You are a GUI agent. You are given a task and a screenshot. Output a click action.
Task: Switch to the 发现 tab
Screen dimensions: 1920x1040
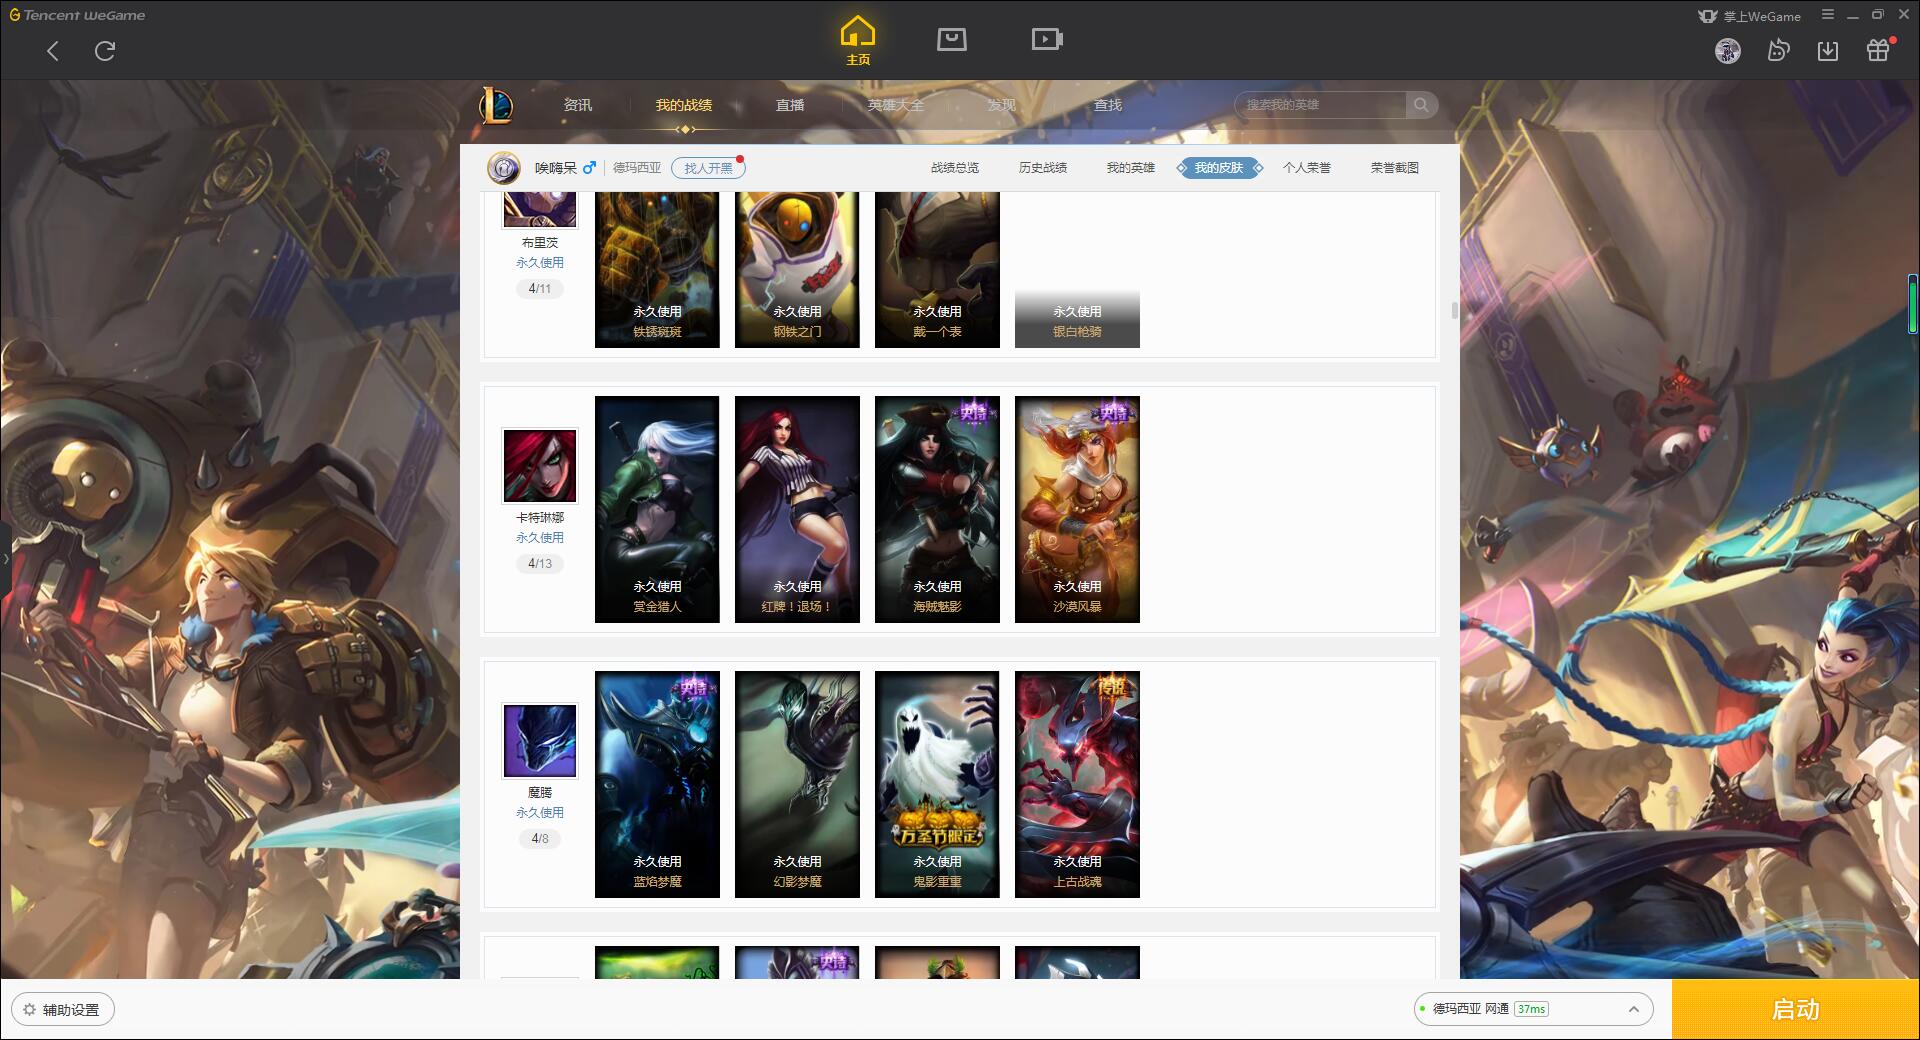point(1002,105)
